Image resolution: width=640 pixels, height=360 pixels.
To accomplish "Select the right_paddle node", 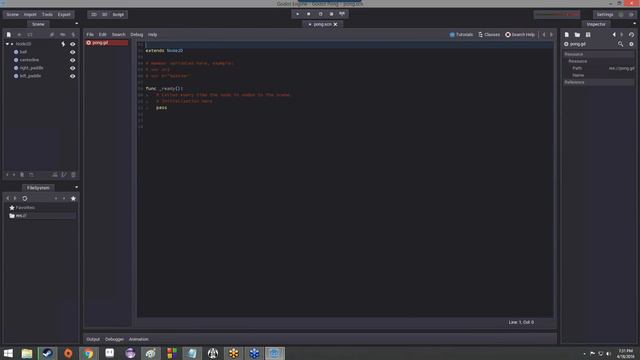I will (31, 68).
